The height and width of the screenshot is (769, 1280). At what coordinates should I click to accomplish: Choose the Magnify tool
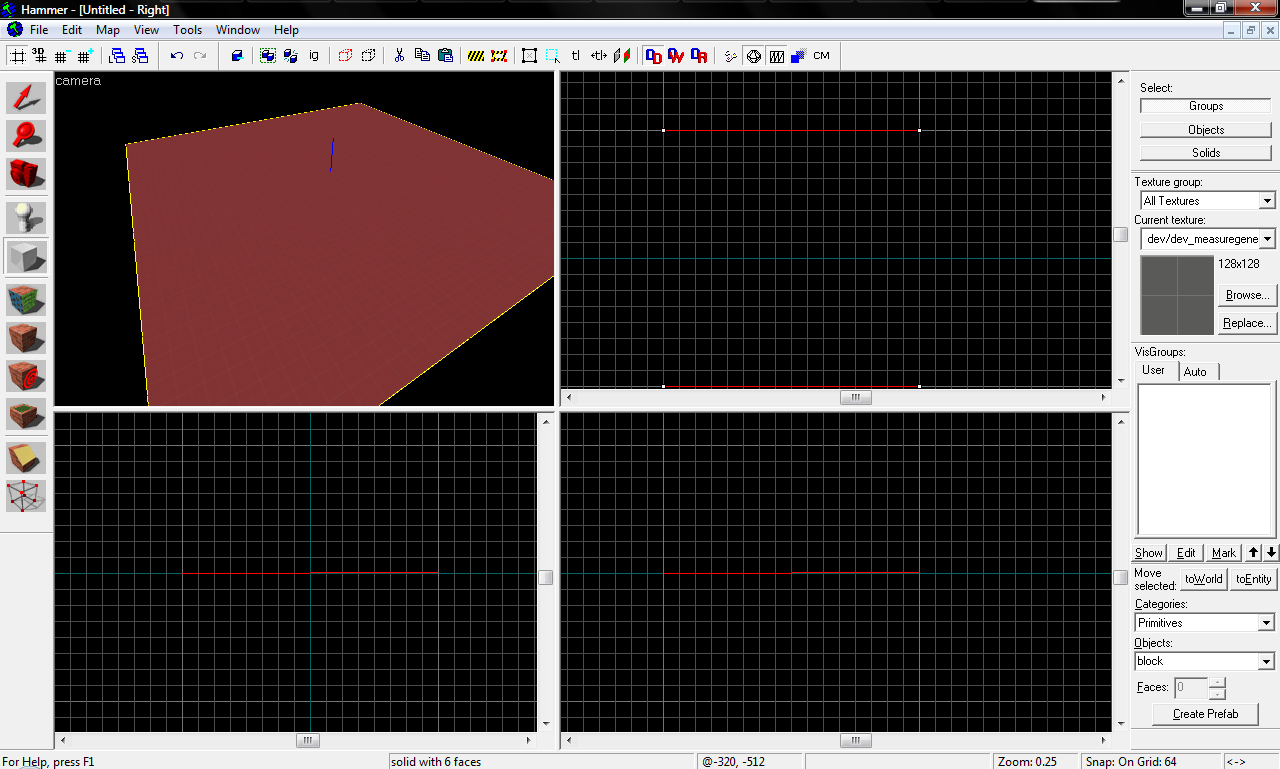[26, 136]
